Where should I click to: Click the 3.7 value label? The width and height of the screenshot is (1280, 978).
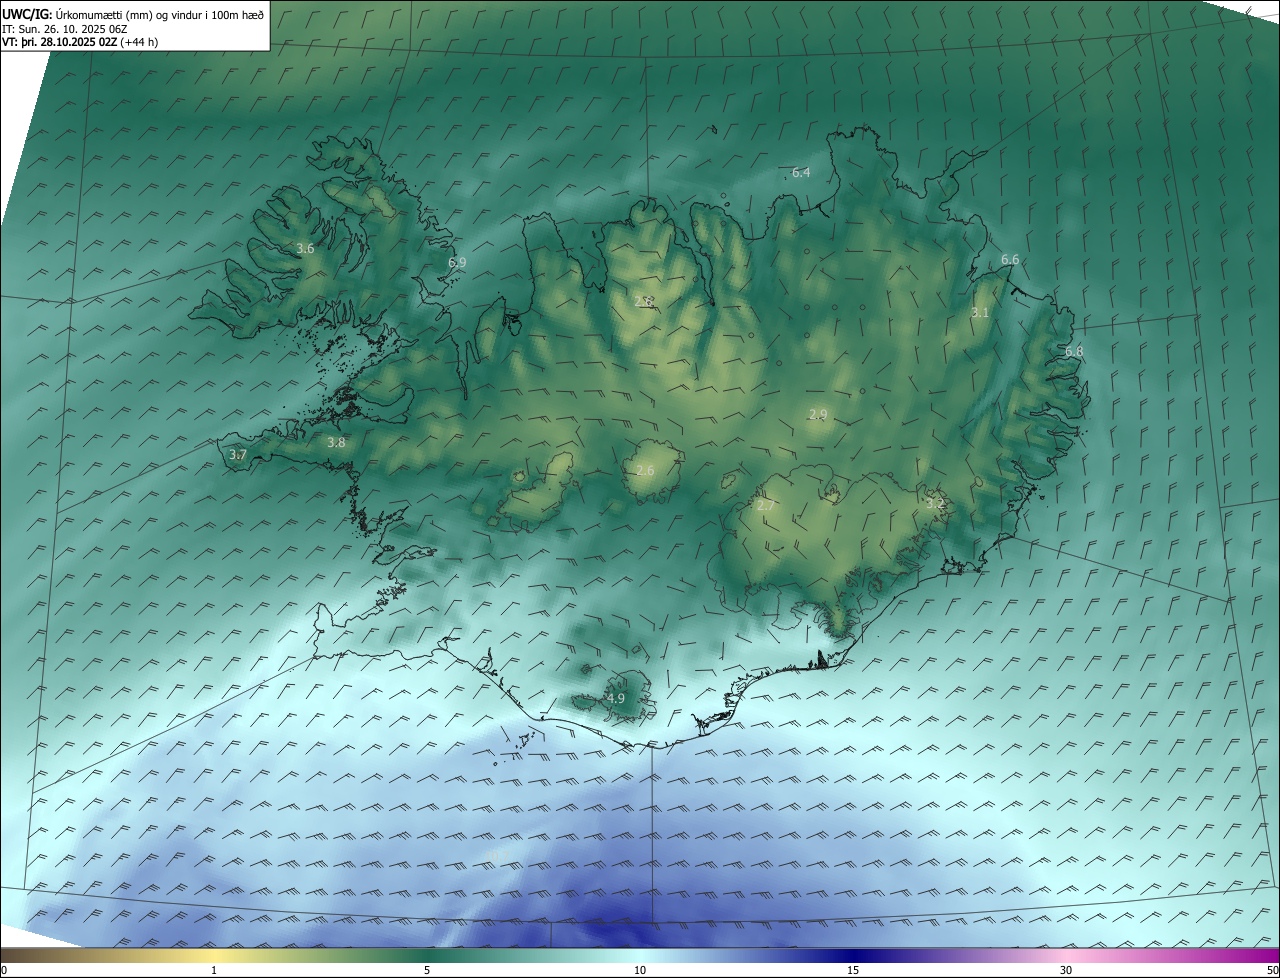click(x=237, y=455)
